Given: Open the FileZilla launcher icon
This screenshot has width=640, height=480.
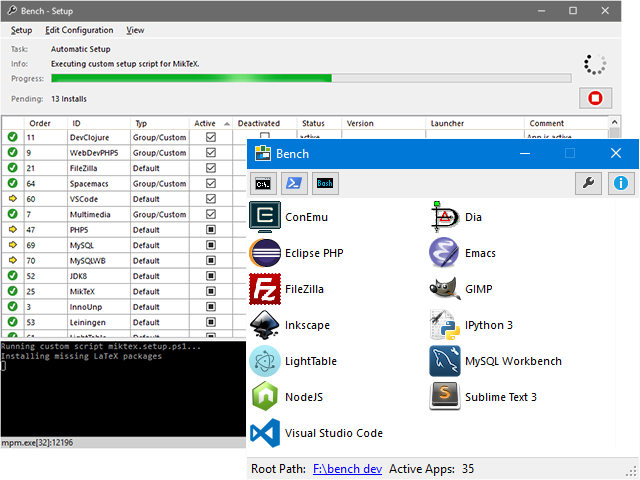Looking at the screenshot, I should pyautogui.click(x=265, y=289).
